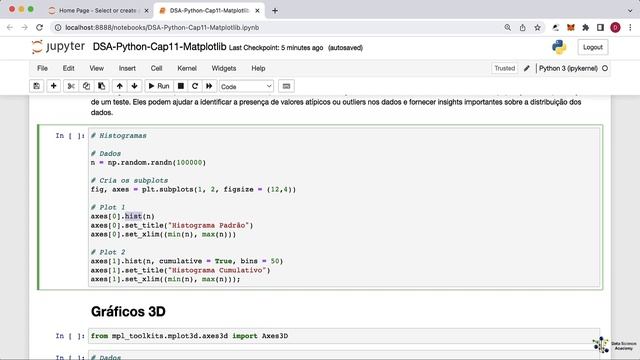The height and width of the screenshot is (360, 640).
Task: Click the site info icon before localhost
Action: (58, 27)
